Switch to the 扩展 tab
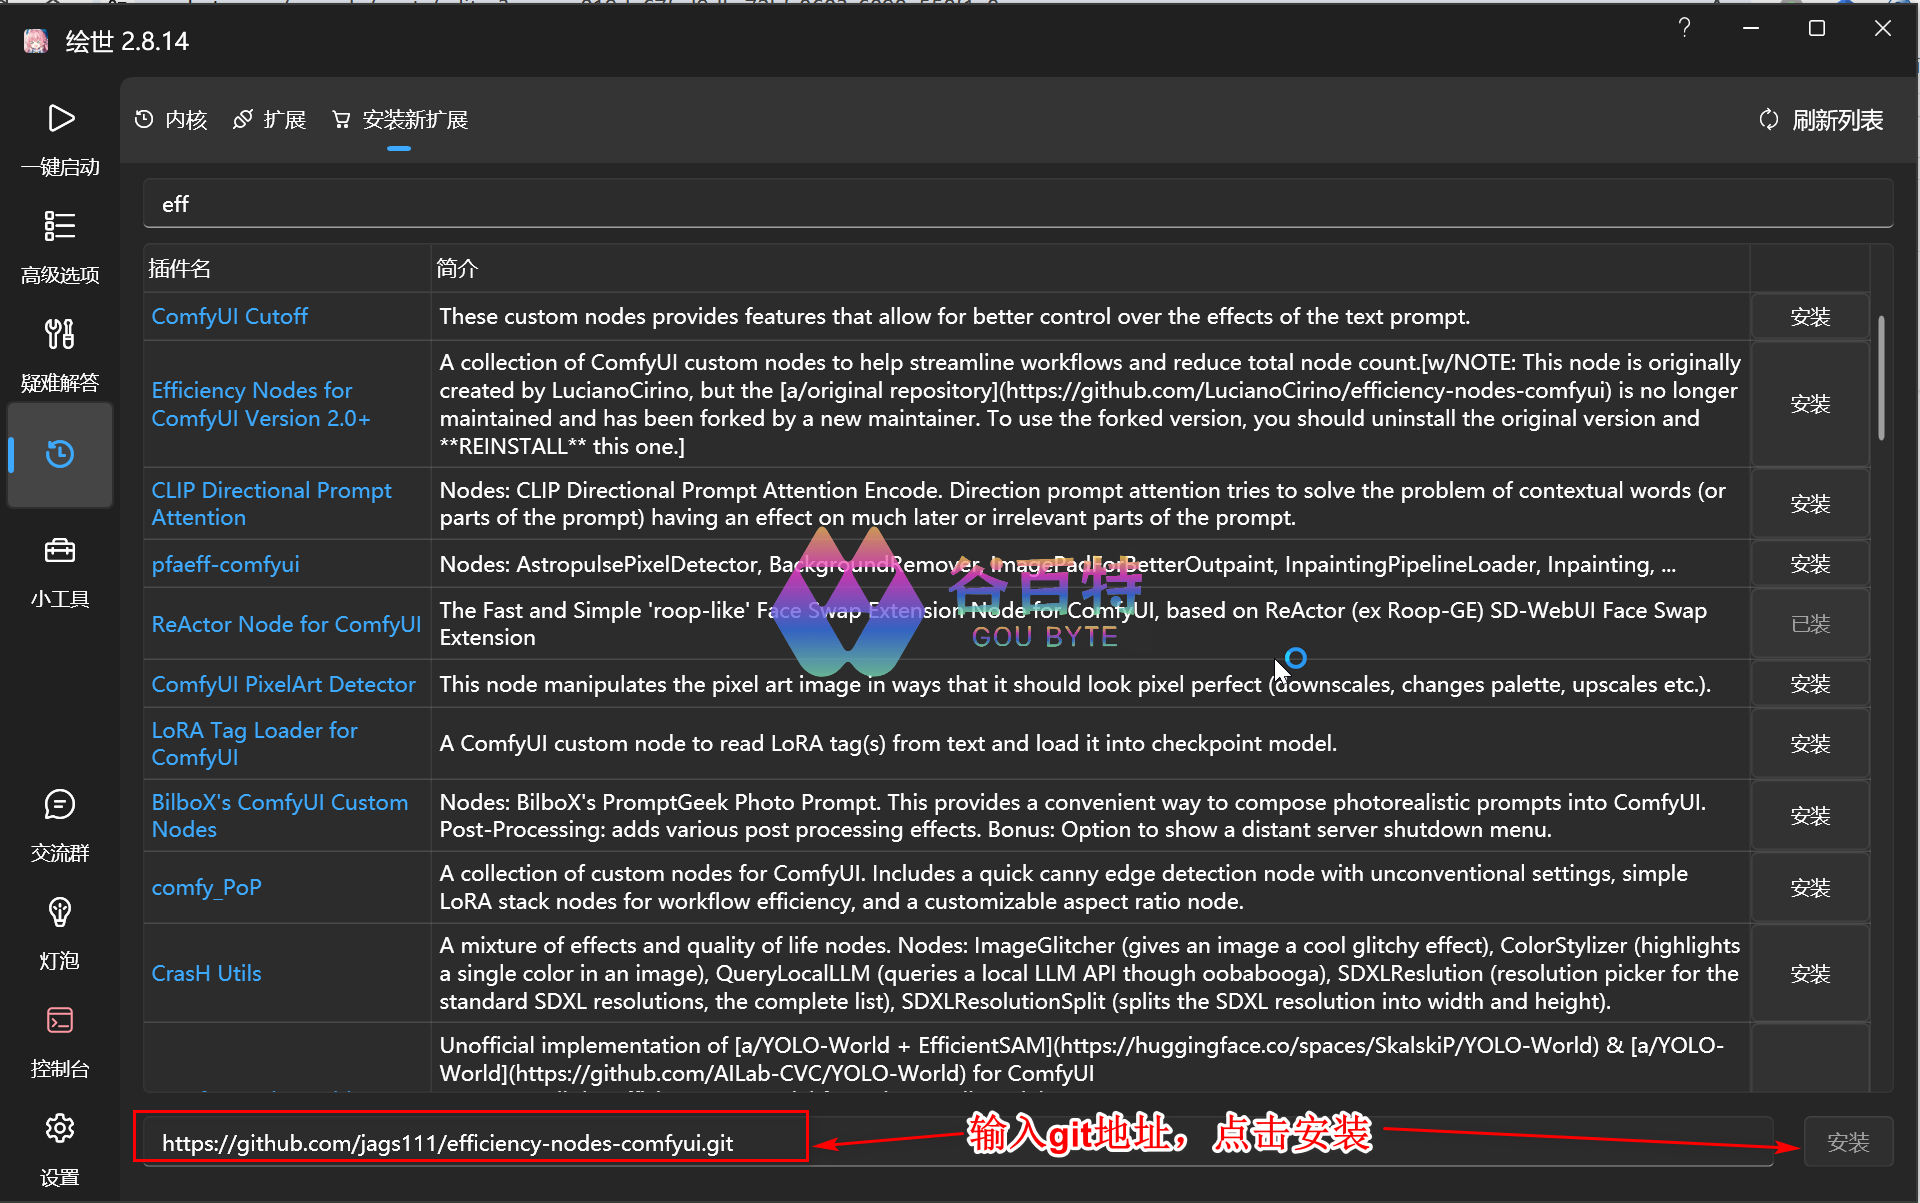The image size is (1920, 1203). click(x=270, y=120)
